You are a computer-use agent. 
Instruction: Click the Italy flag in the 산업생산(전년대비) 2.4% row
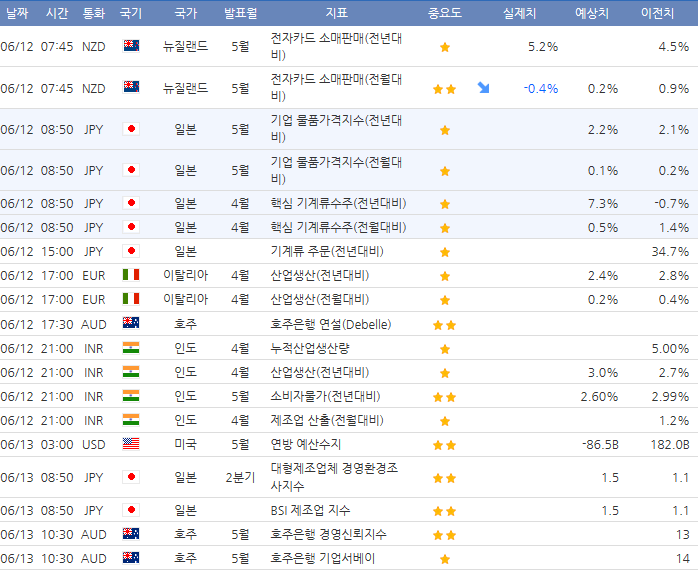131,275
